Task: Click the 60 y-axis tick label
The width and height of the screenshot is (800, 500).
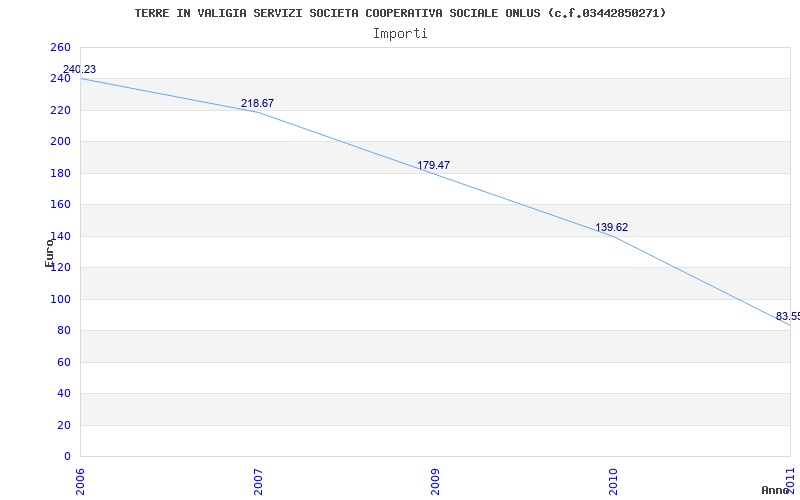Action: pos(63,362)
